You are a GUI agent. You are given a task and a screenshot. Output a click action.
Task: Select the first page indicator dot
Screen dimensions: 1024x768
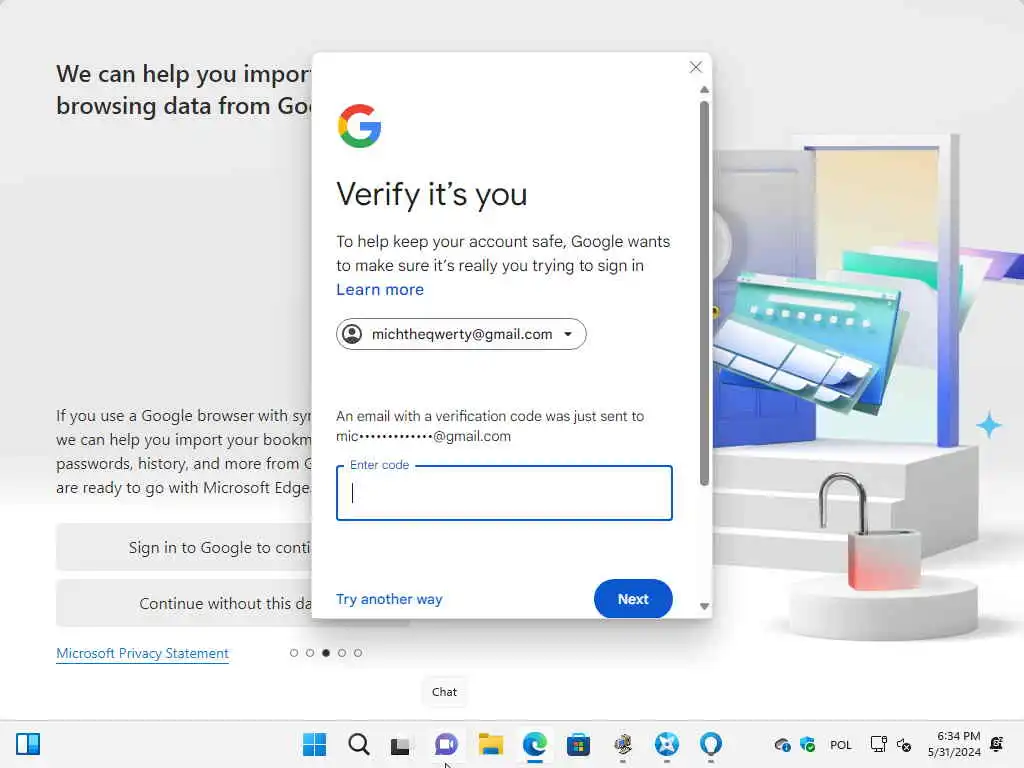click(294, 652)
